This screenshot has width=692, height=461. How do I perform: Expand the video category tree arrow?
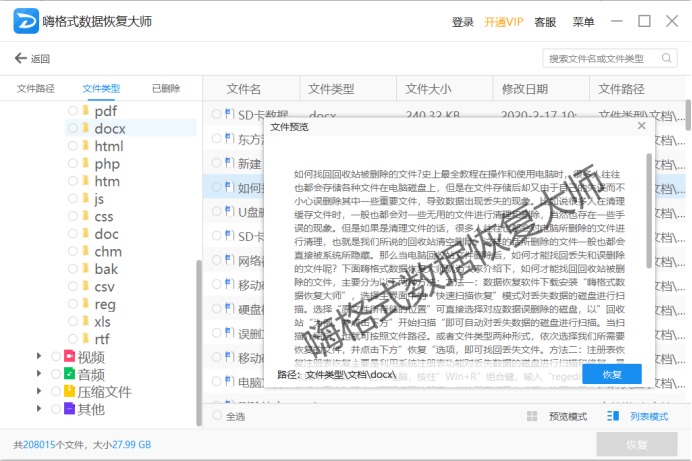click(x=39, y=356)
